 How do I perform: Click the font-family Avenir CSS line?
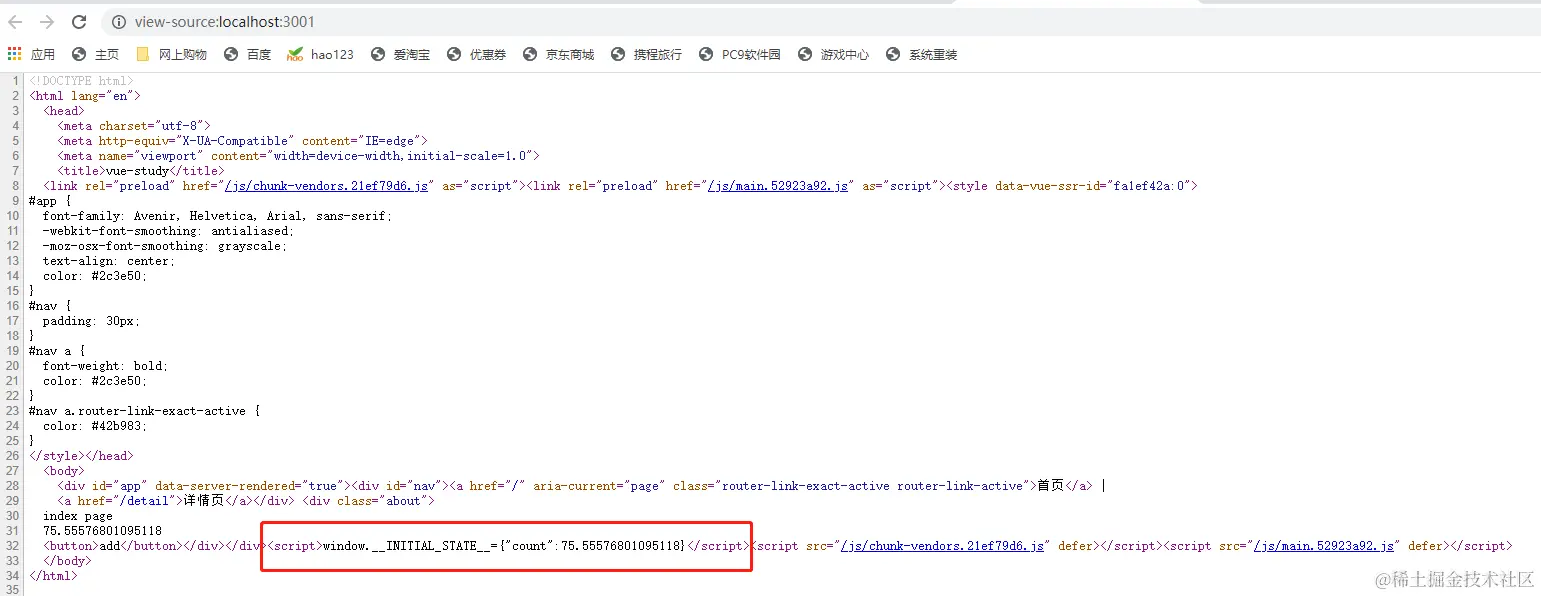coord(218,216)
